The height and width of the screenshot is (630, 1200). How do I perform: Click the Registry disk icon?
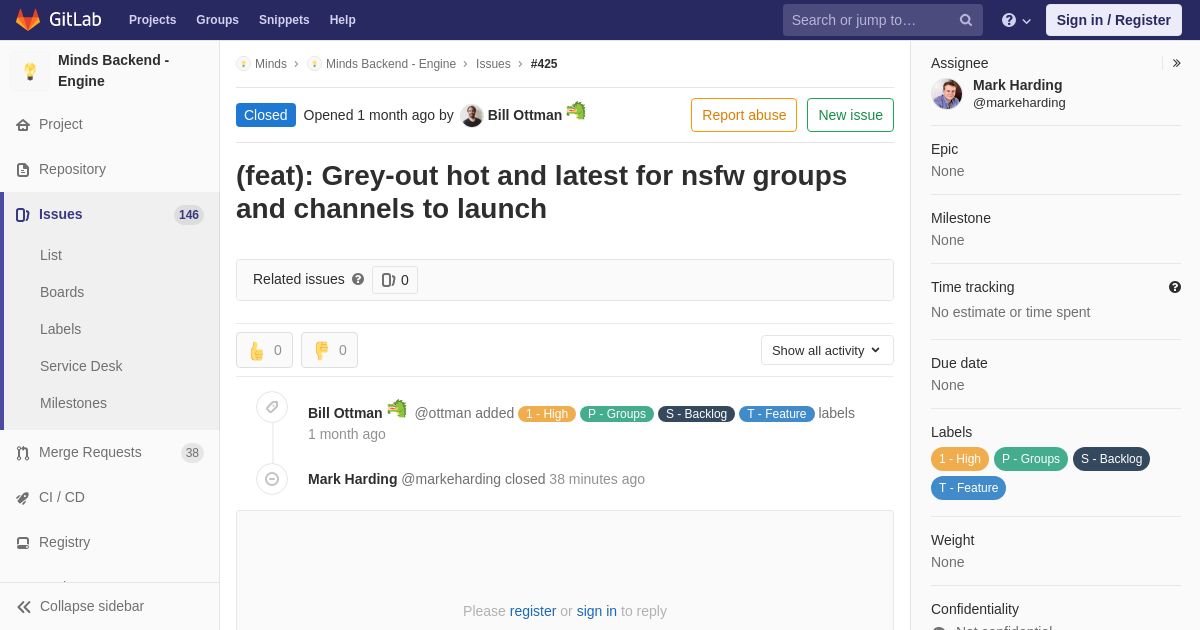point(23,543)
